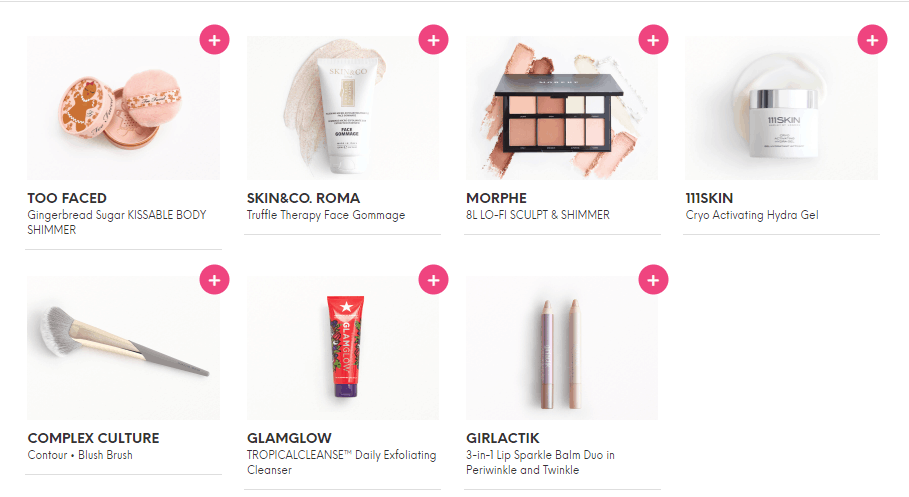Open Truffle Therapy Face Gommage link
The width and height of the screenshot is (909, 497).
(x=326, y=215)
